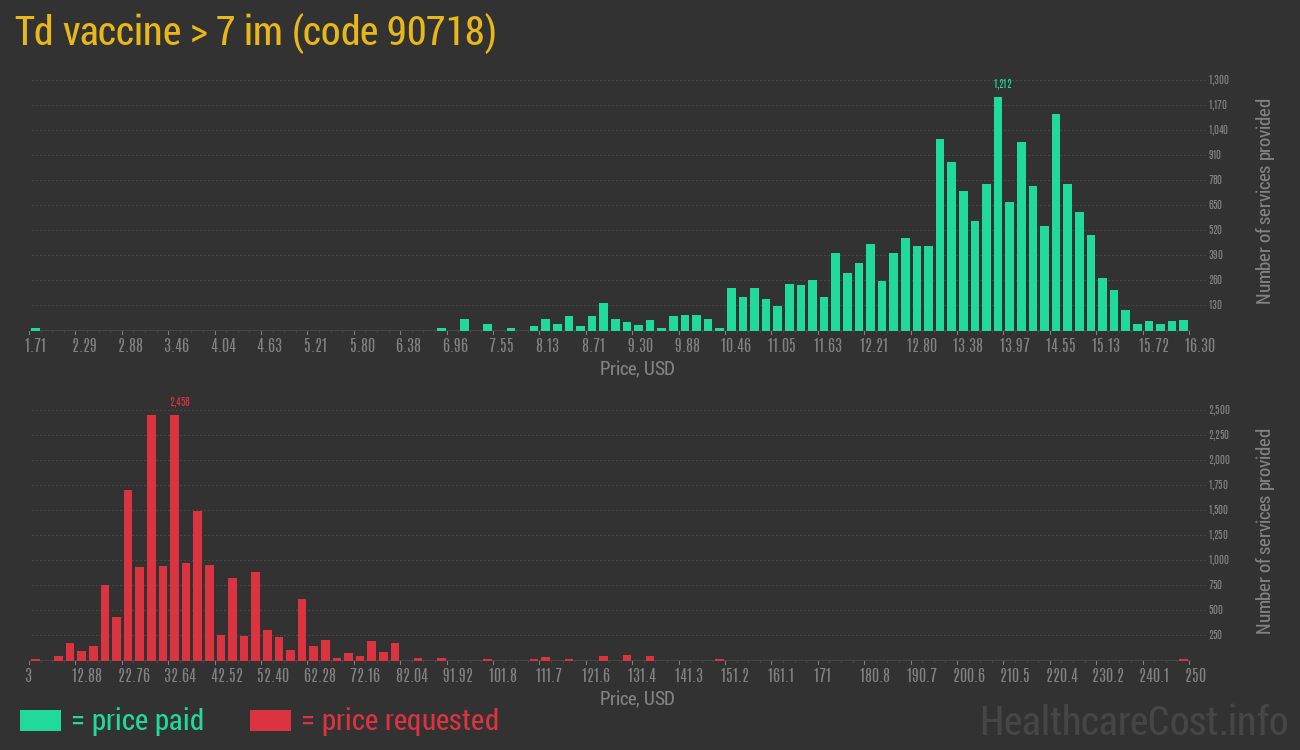Click the "= price paid" legend label
The height and width of the screenshot is (750, 1300).
tap(138, 720)
